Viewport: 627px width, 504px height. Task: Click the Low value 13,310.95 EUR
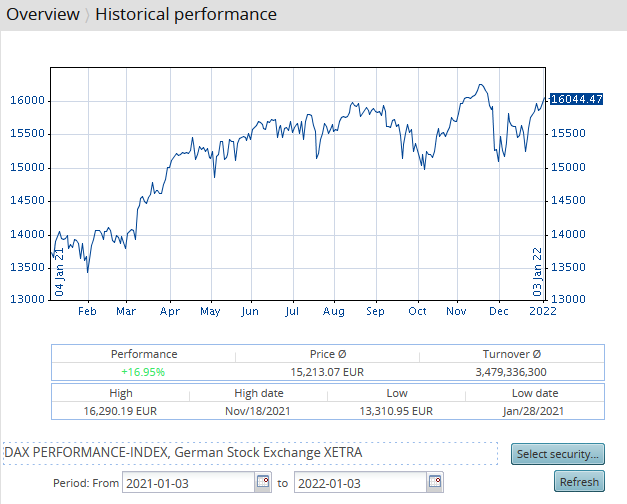[x=394, y=411]
